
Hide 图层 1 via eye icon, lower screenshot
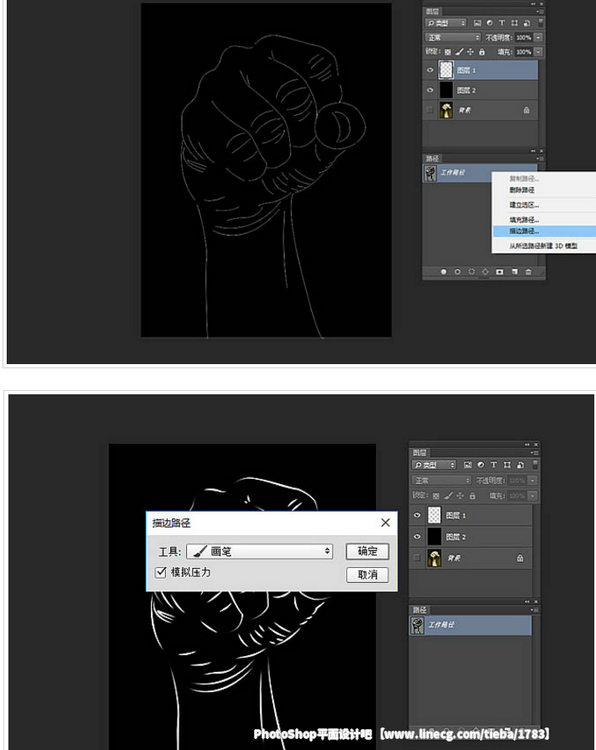[417, 515]
